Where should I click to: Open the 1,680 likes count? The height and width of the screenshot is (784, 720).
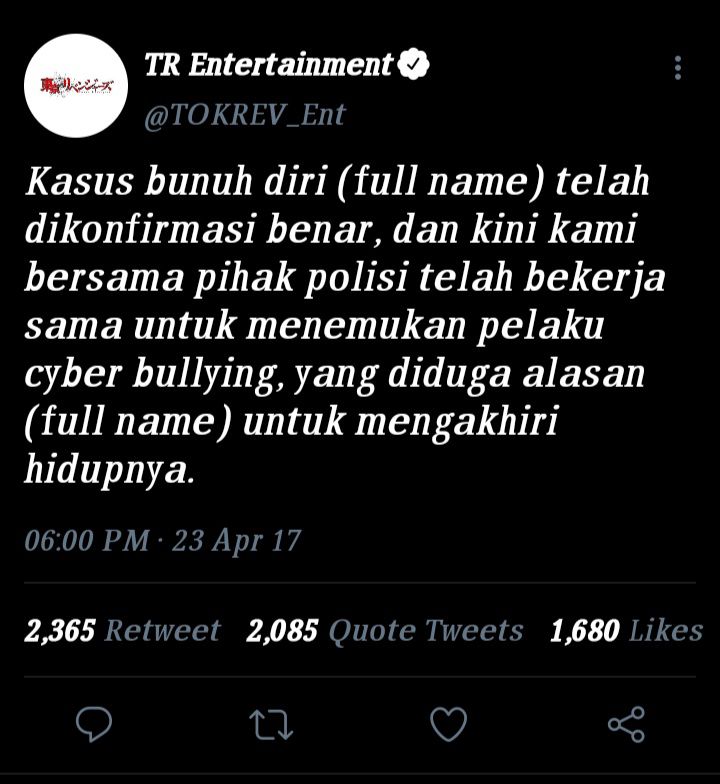click(584, 630)
